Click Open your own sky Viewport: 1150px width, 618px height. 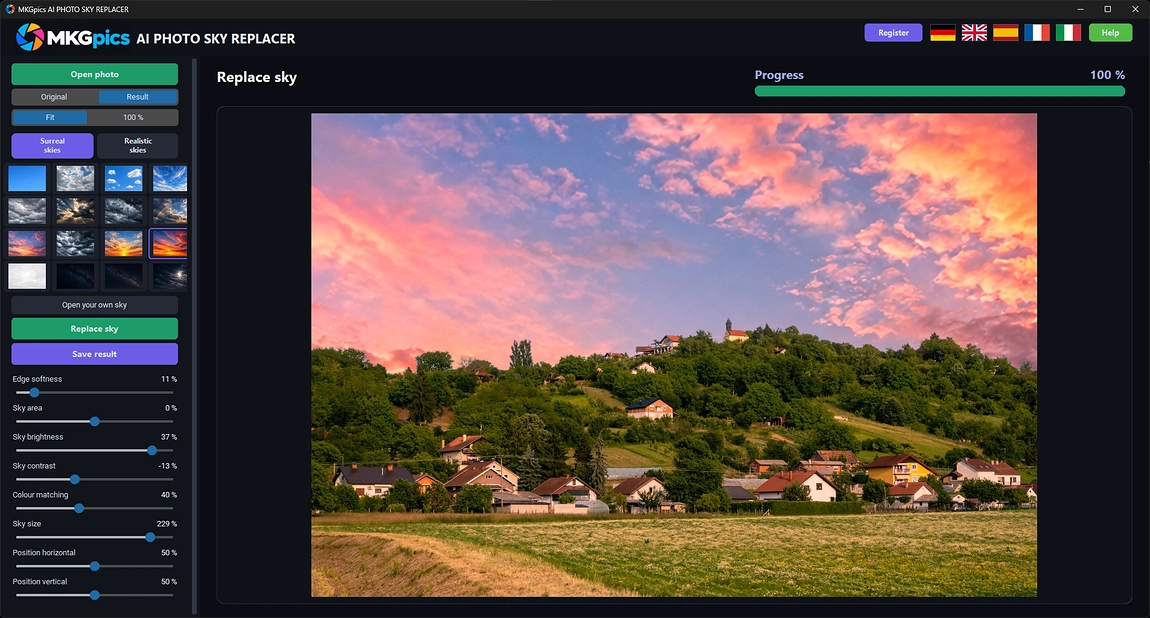[95, 305]
